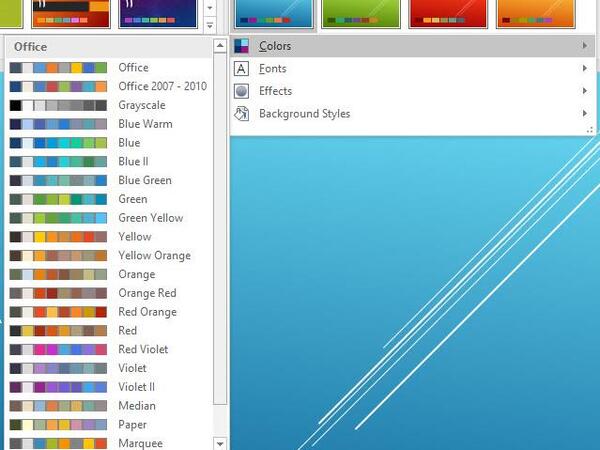Select the Red Orange color scheme
The width and height of the screenshot is (600, 450).
[109, 312]
